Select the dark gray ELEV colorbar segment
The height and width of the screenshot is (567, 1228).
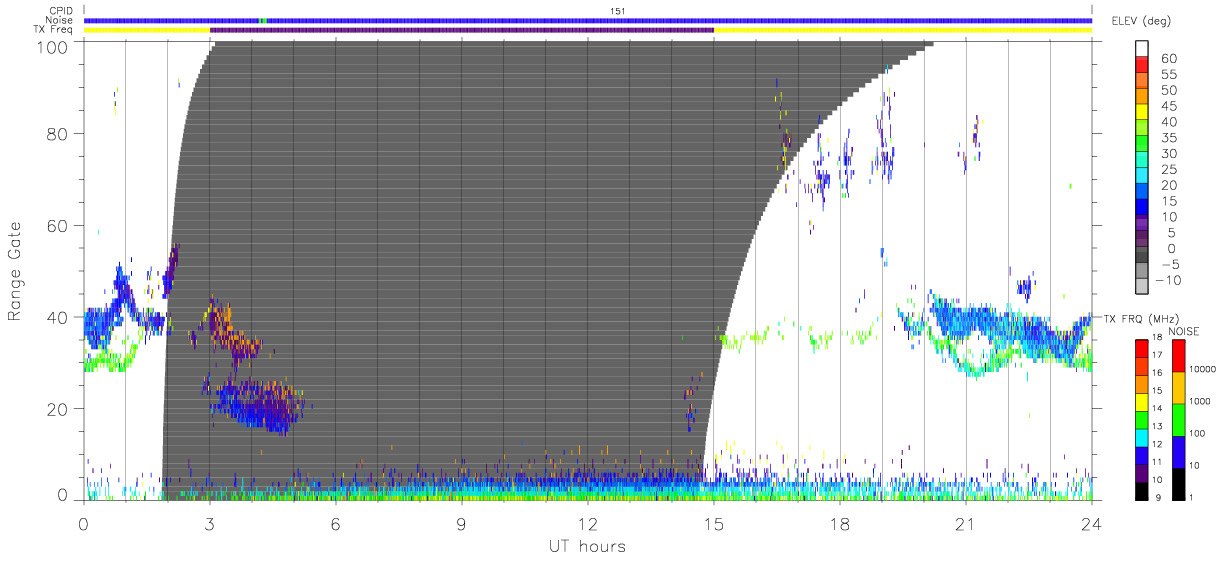point(1142,254)
